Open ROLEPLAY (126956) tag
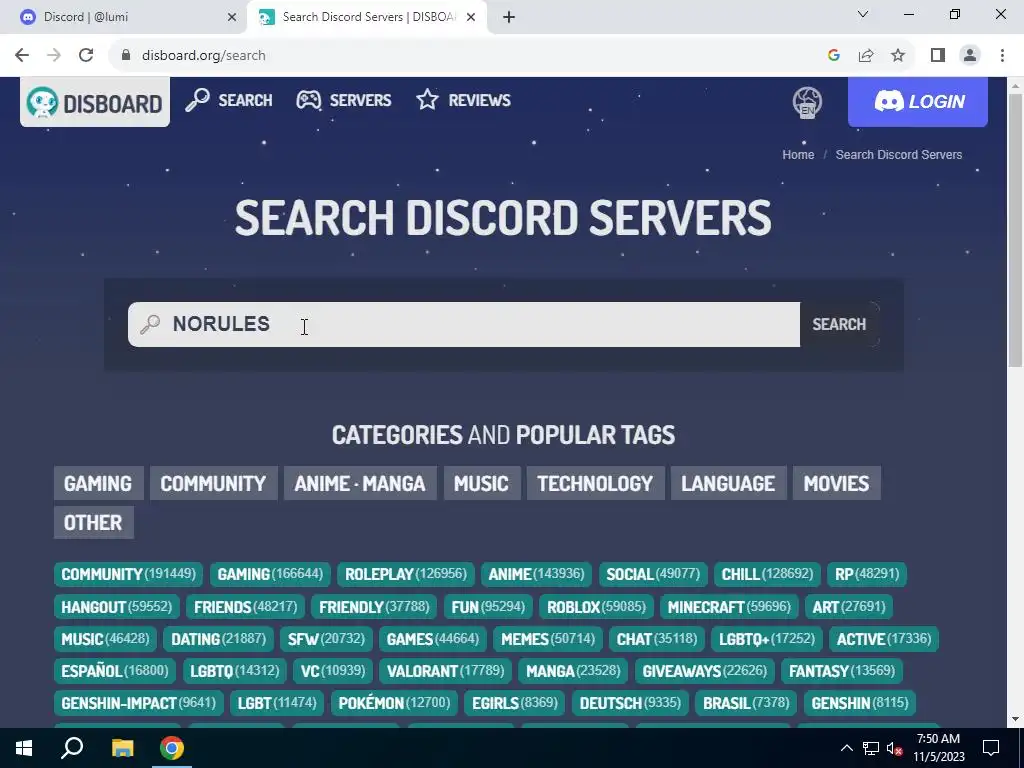This screenshot has height=768, width=1024. tap(406, 574)
